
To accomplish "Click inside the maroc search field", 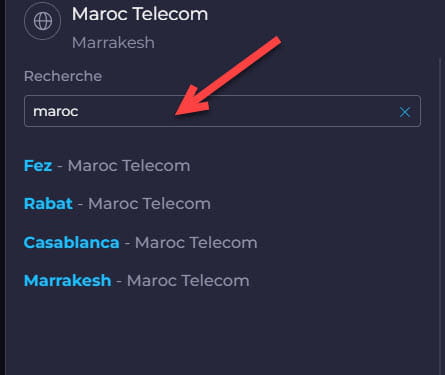I will (222, 111).
